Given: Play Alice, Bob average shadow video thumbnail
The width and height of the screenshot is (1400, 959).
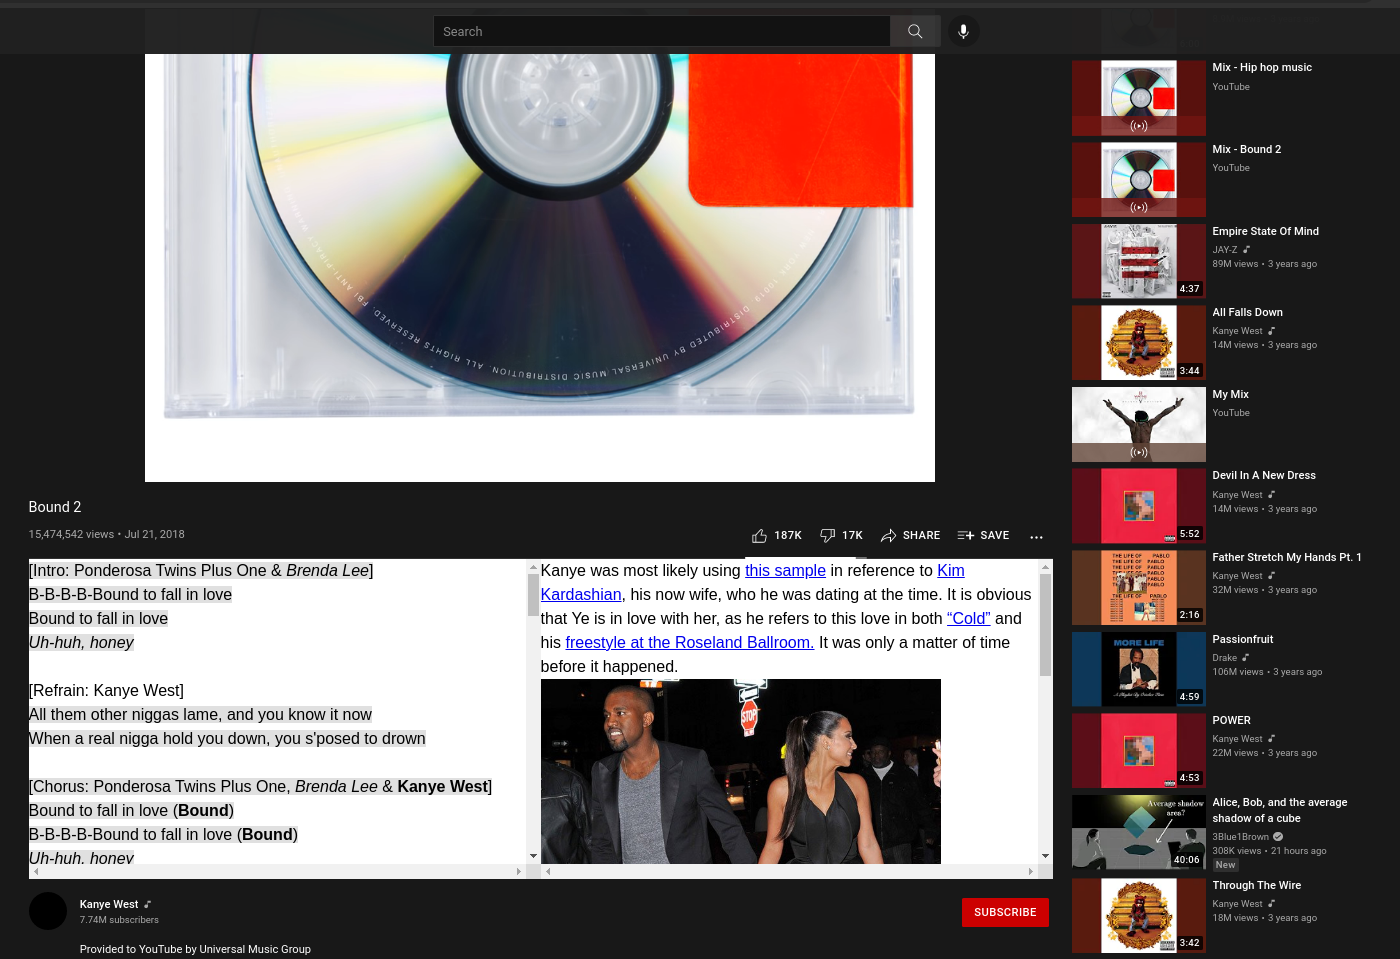Looking at the screenshot, I should (1139, 832).
